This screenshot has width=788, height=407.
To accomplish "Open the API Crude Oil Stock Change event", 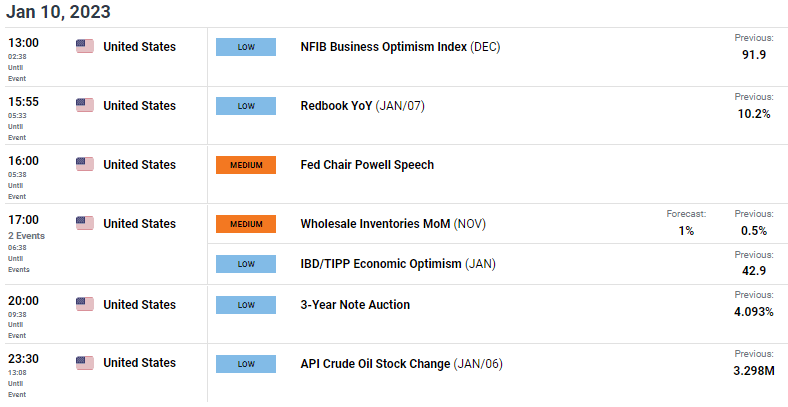I will click(x=401, y=364).
